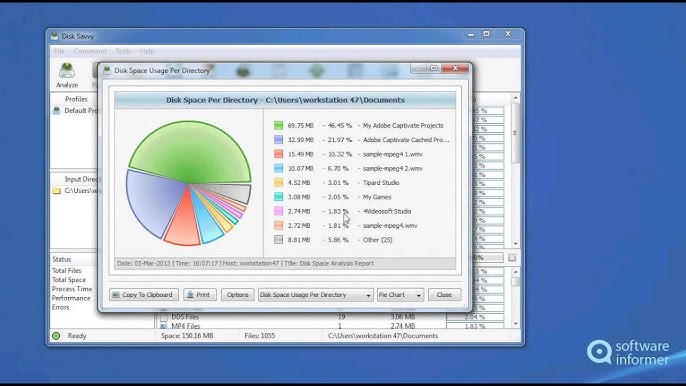This screenshot has width=686, height=386.
Task: Click cyan swatch for sample-mpeg4 2.wmv
Action: tap(278, 168)
